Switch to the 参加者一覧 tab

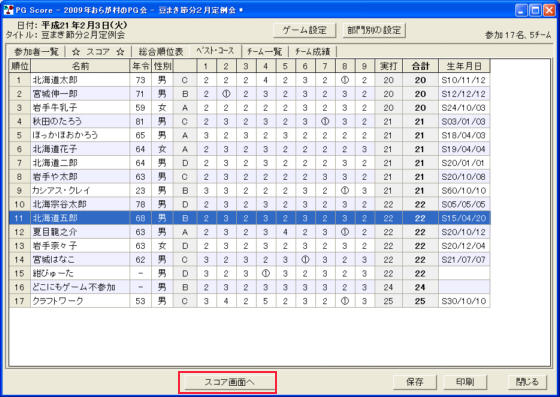(36, 52)
